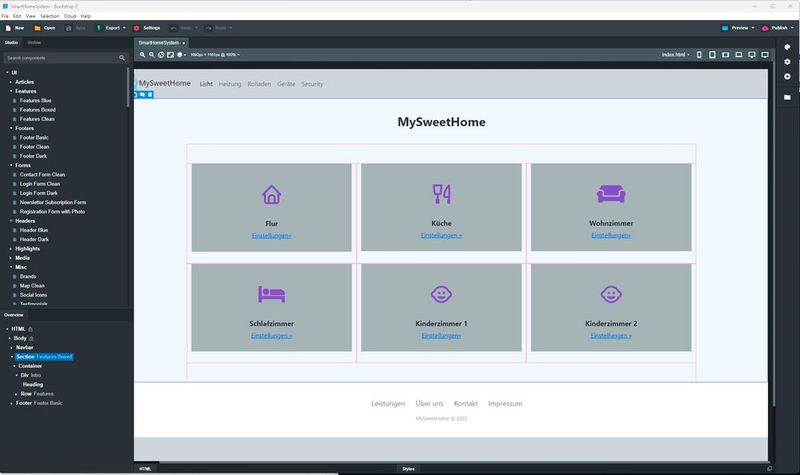Click the Heading node in Overview
The height and width of the screenshot is (475, 800).
point(33,385)
